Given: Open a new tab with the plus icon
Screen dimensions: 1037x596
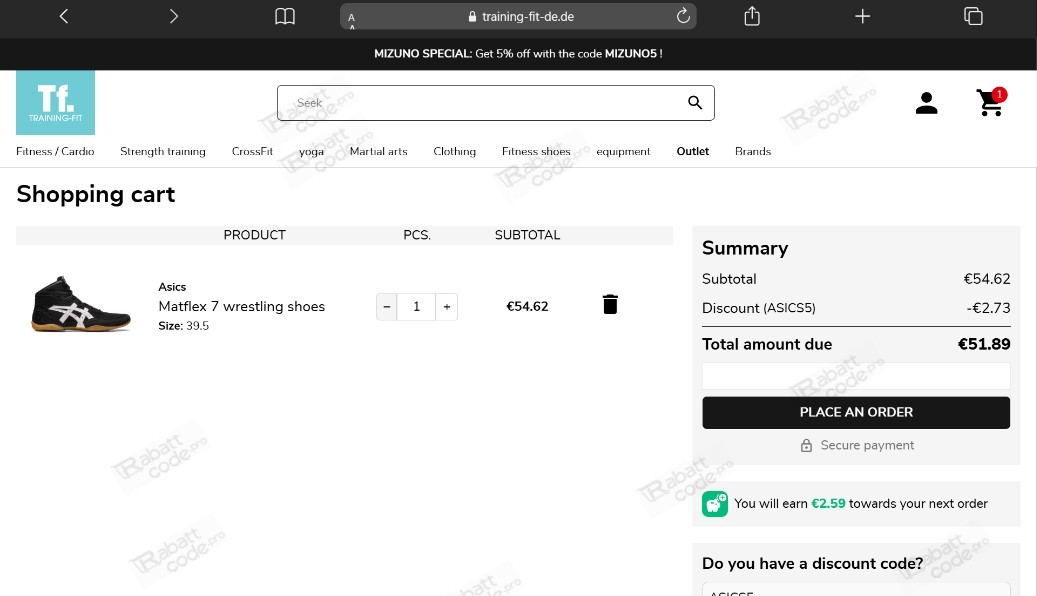Looking at the screenshot, I should 862,17.
